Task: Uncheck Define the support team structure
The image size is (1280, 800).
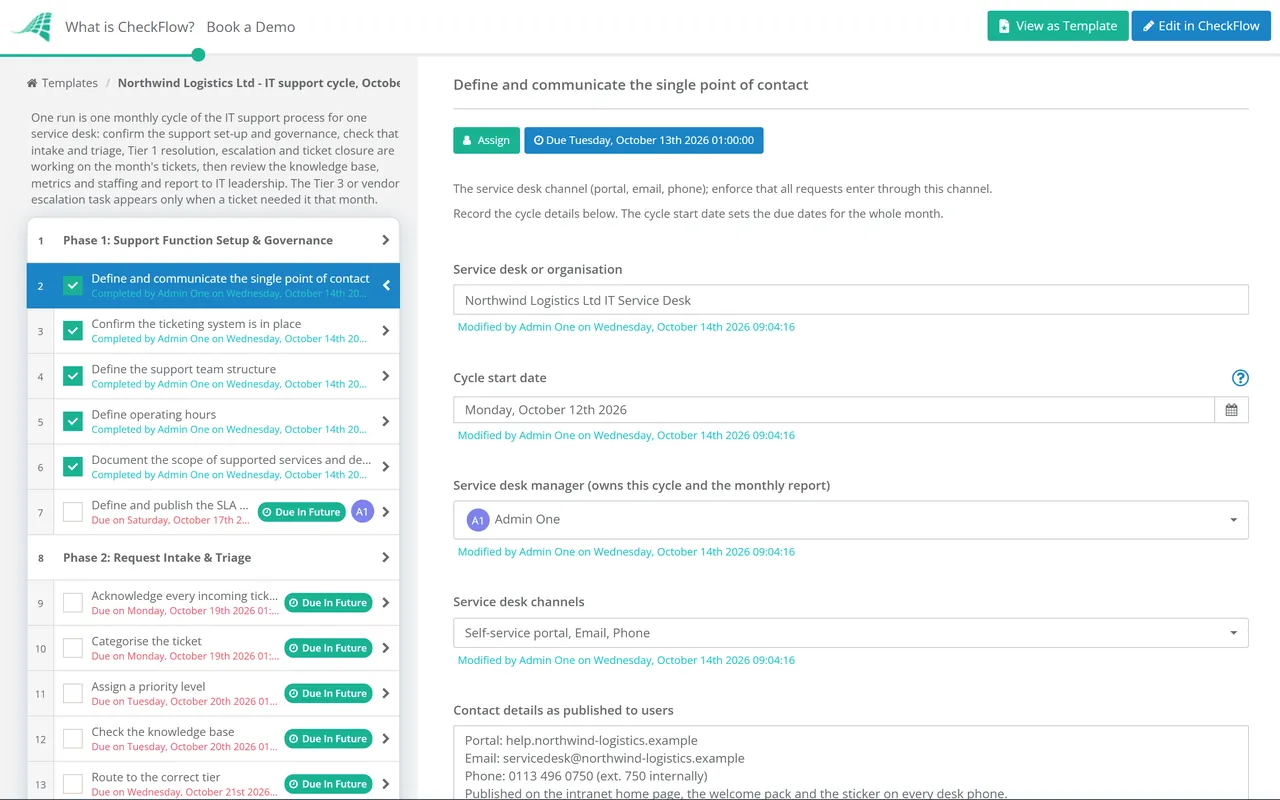Action: [73, 376]
